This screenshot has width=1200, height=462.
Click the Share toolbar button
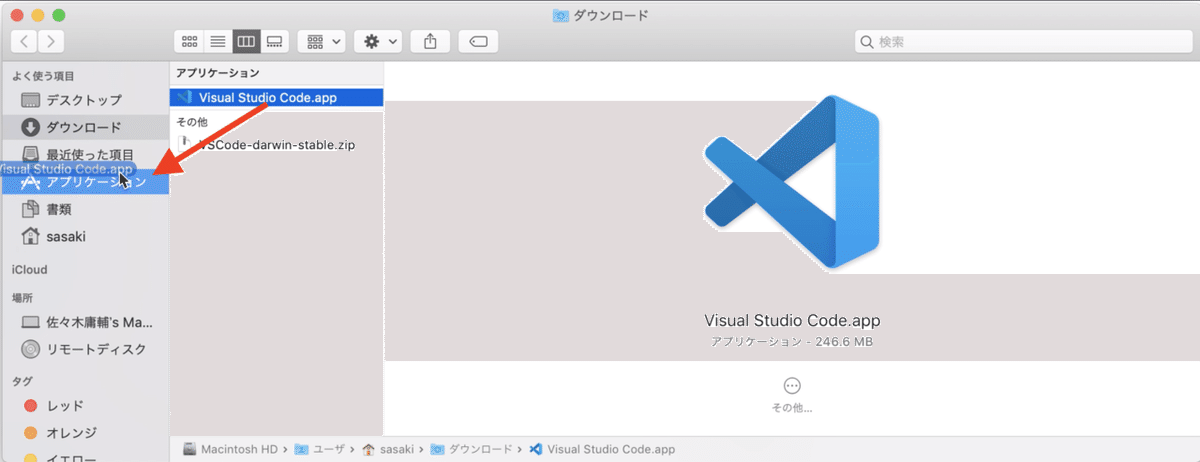431,41
